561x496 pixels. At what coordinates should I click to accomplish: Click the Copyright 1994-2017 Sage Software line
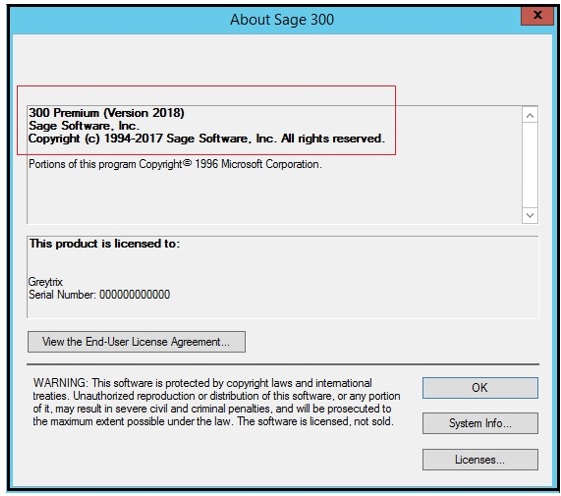pyautogui.click(x=206, y=138)
